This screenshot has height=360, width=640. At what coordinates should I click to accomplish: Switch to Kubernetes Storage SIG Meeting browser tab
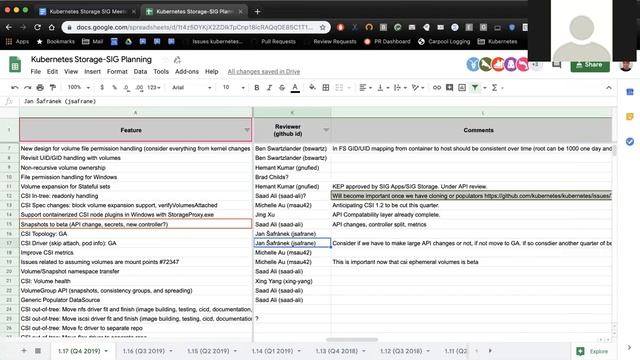click(x=87, y=11)
